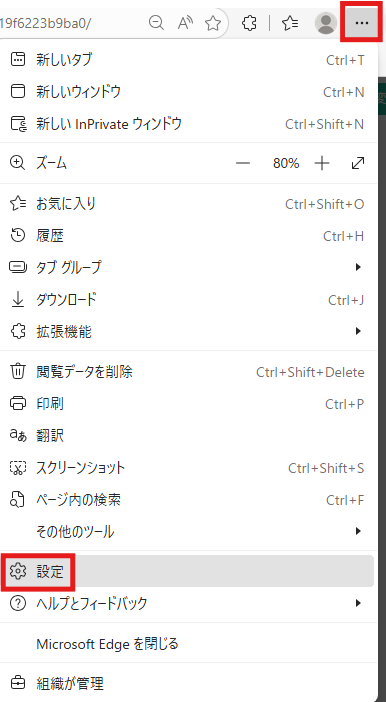Select スクリーンショット menu item
This screenshot has width=386, height=702.
coord(187,468)
